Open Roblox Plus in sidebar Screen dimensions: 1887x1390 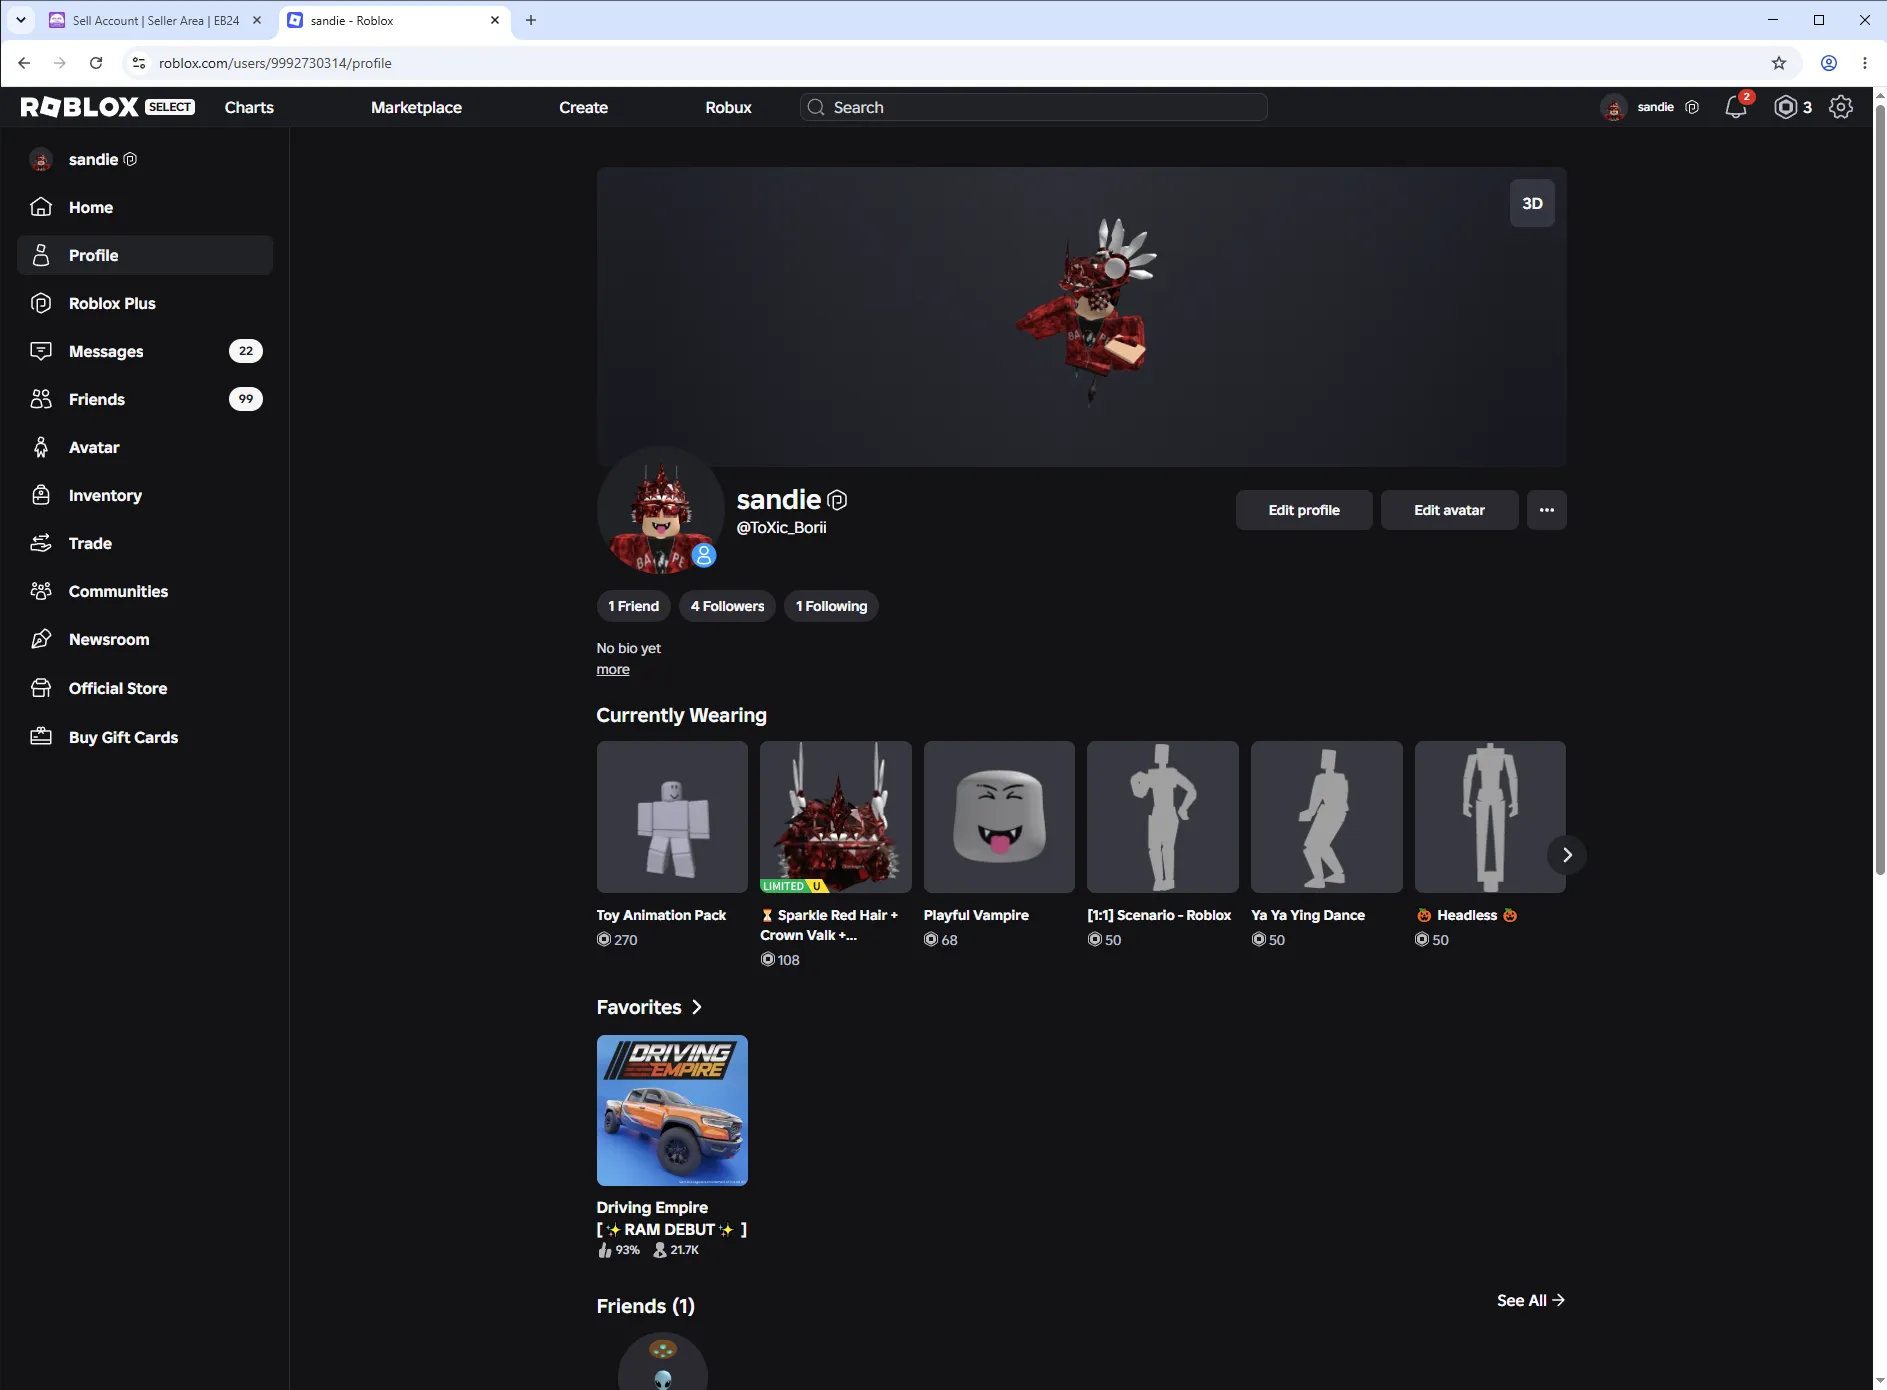point(145,303)
